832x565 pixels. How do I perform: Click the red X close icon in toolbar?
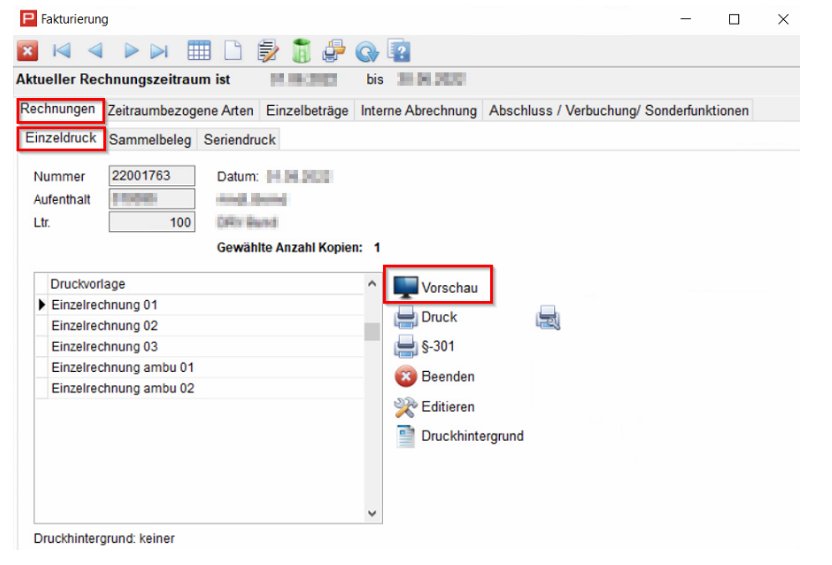click(27, 51)
